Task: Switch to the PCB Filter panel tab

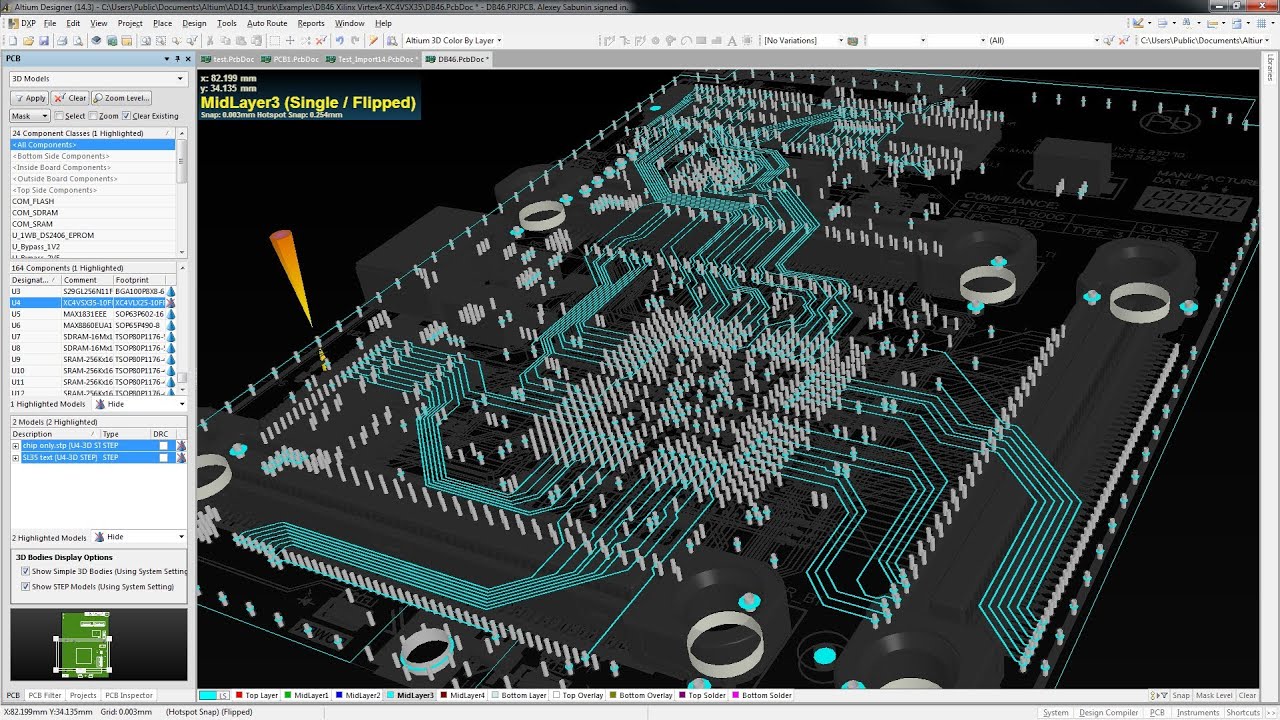Action: 45,695
